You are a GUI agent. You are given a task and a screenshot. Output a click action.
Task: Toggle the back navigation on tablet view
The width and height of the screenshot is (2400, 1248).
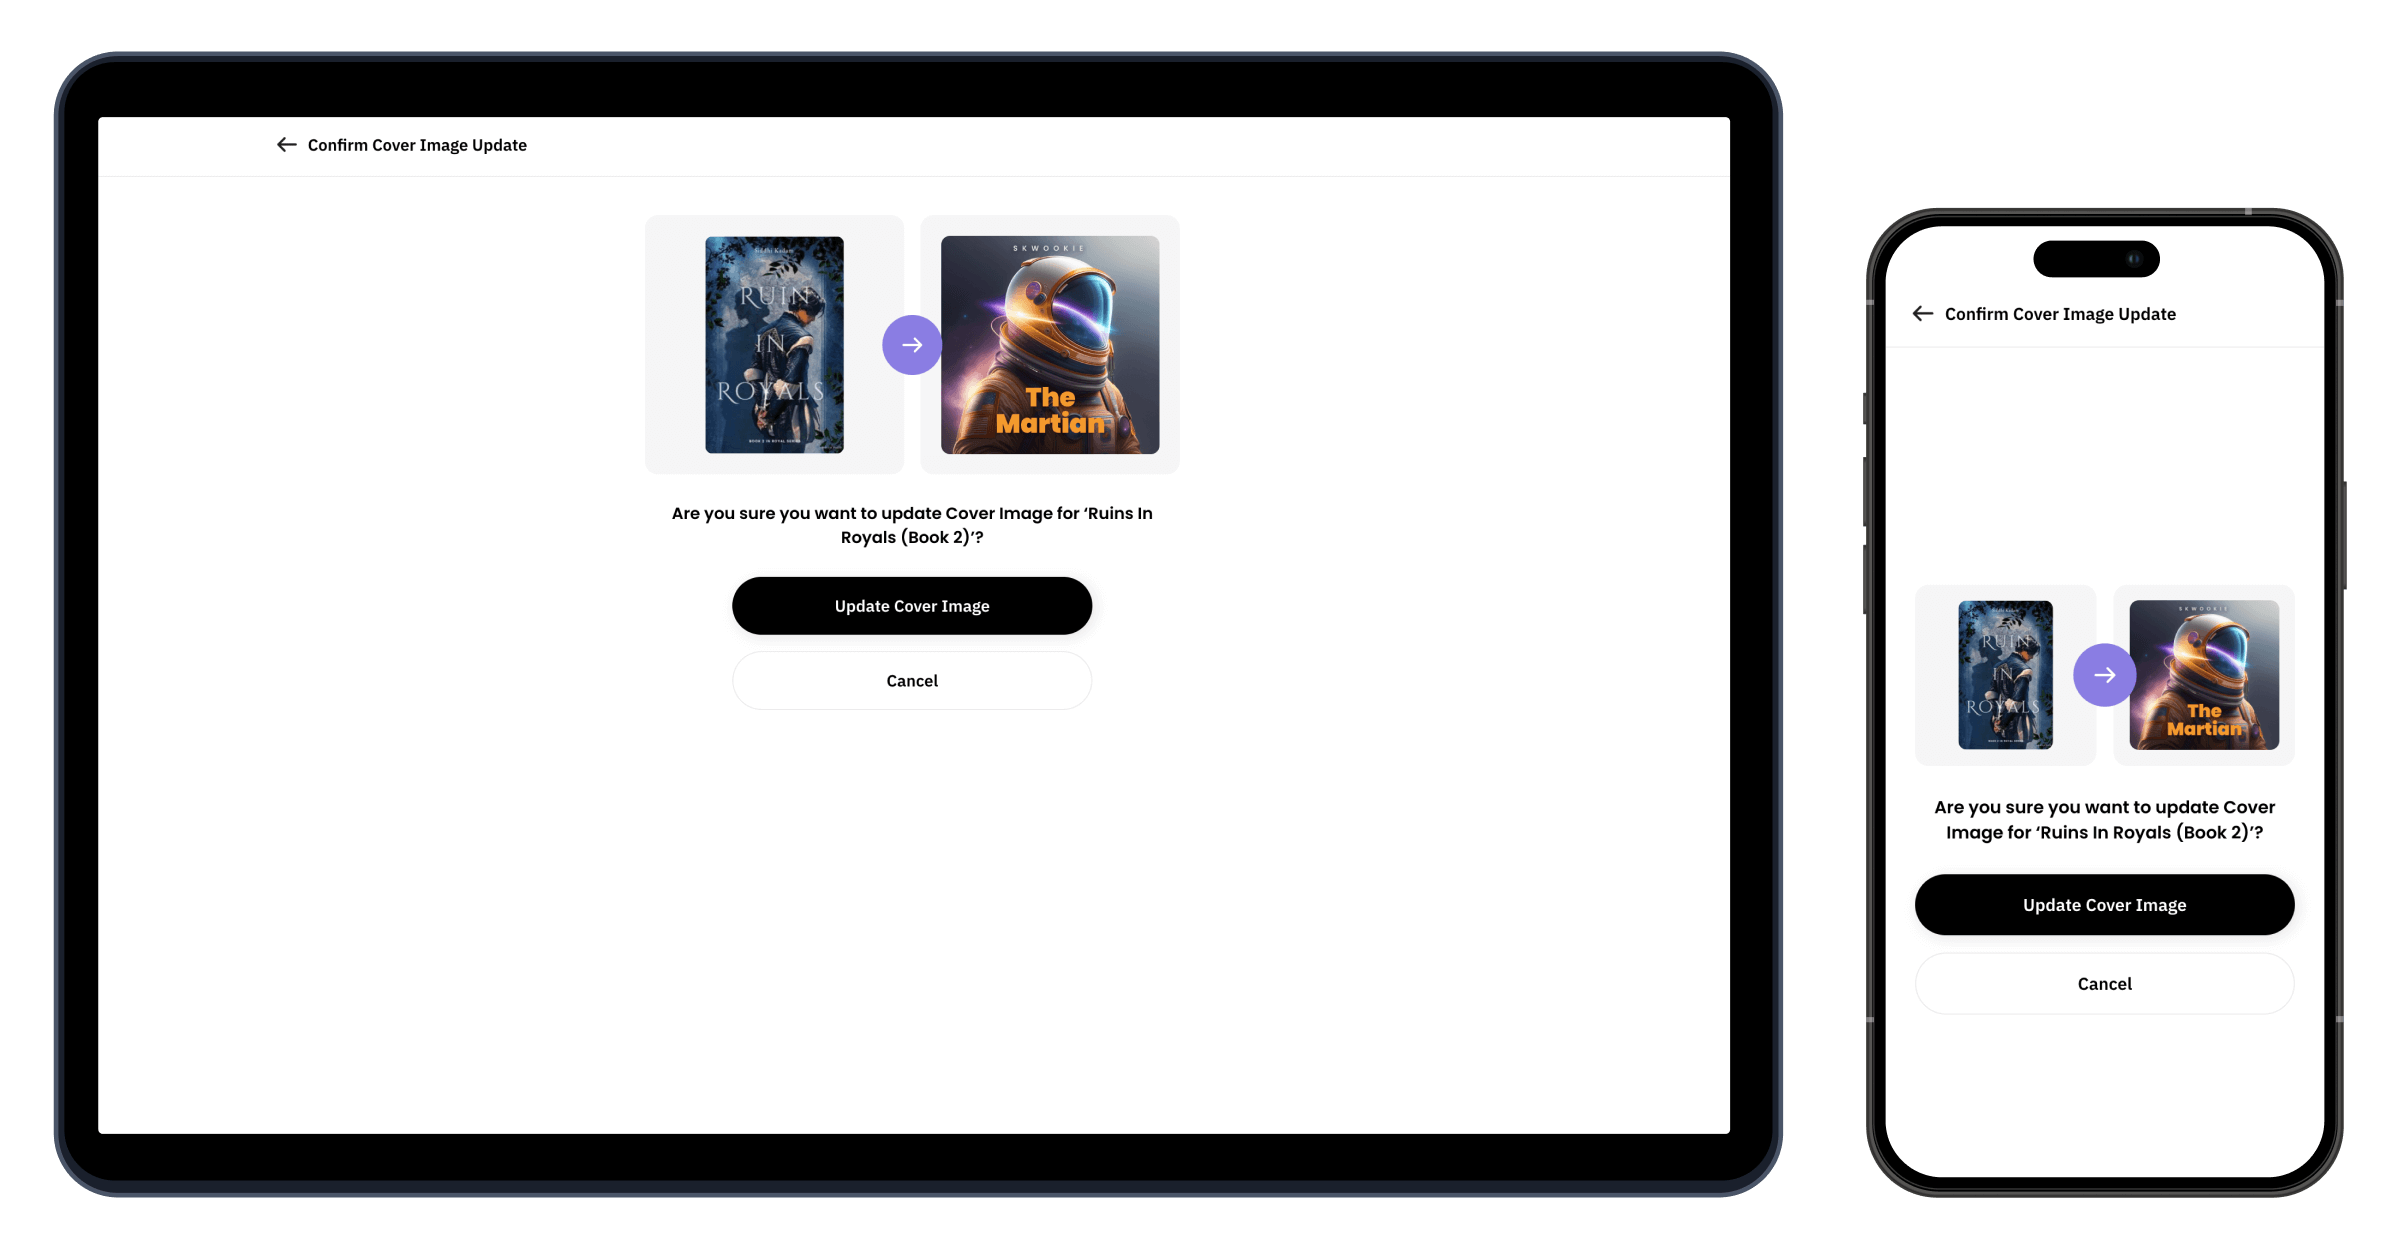(284, 144)
